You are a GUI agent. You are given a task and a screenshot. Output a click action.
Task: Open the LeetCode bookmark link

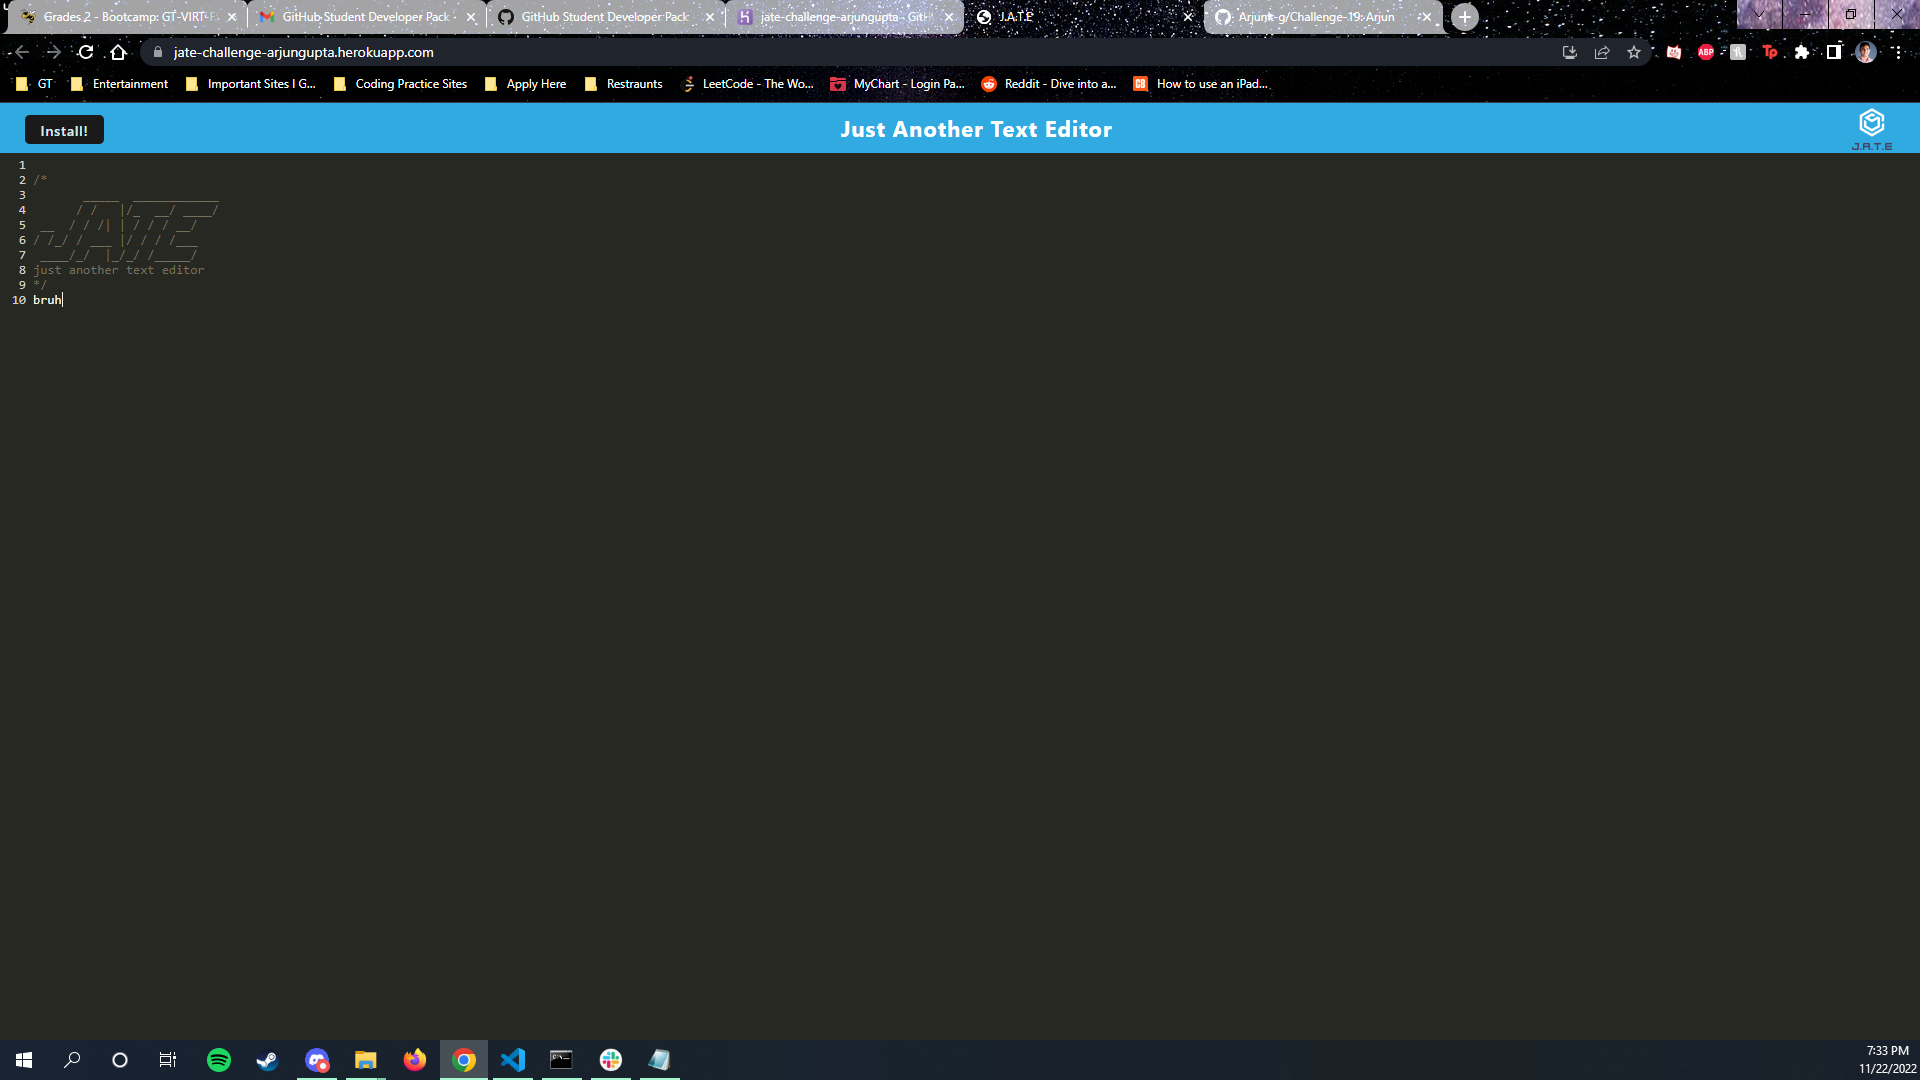747,84
